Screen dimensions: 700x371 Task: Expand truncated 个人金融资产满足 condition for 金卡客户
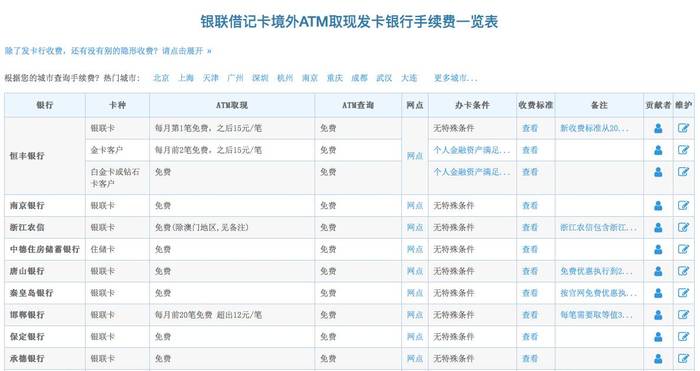pos(471,150)
